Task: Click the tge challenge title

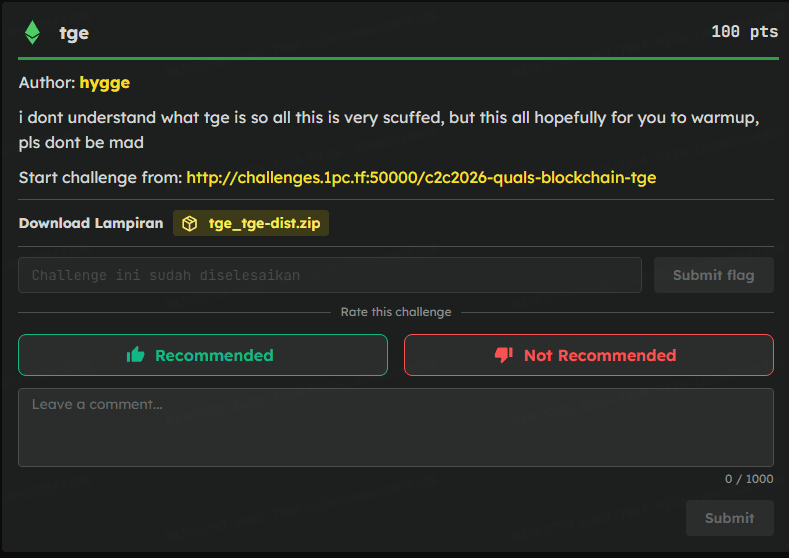Action: (74, 32)
